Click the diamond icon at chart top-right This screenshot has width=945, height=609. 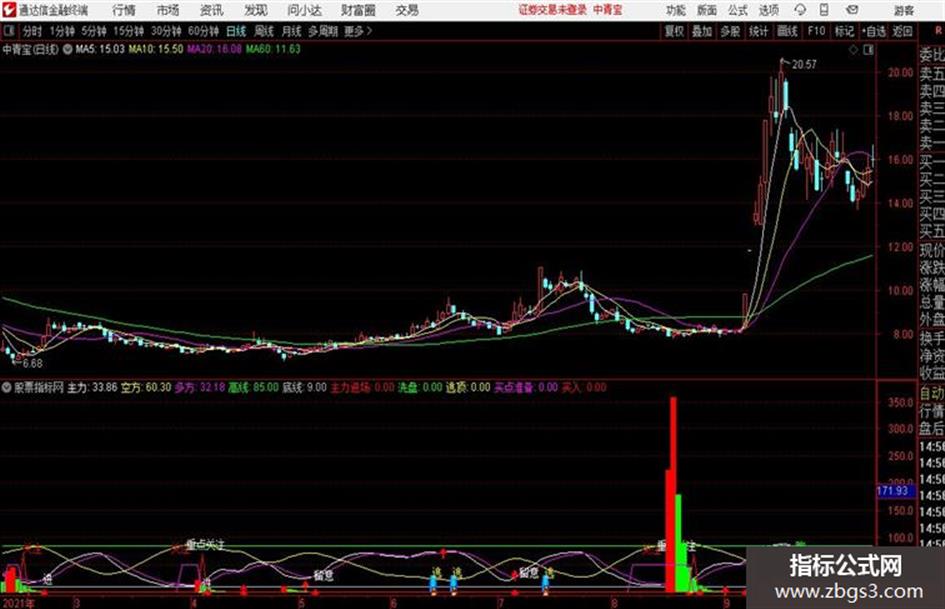[853, 50]
